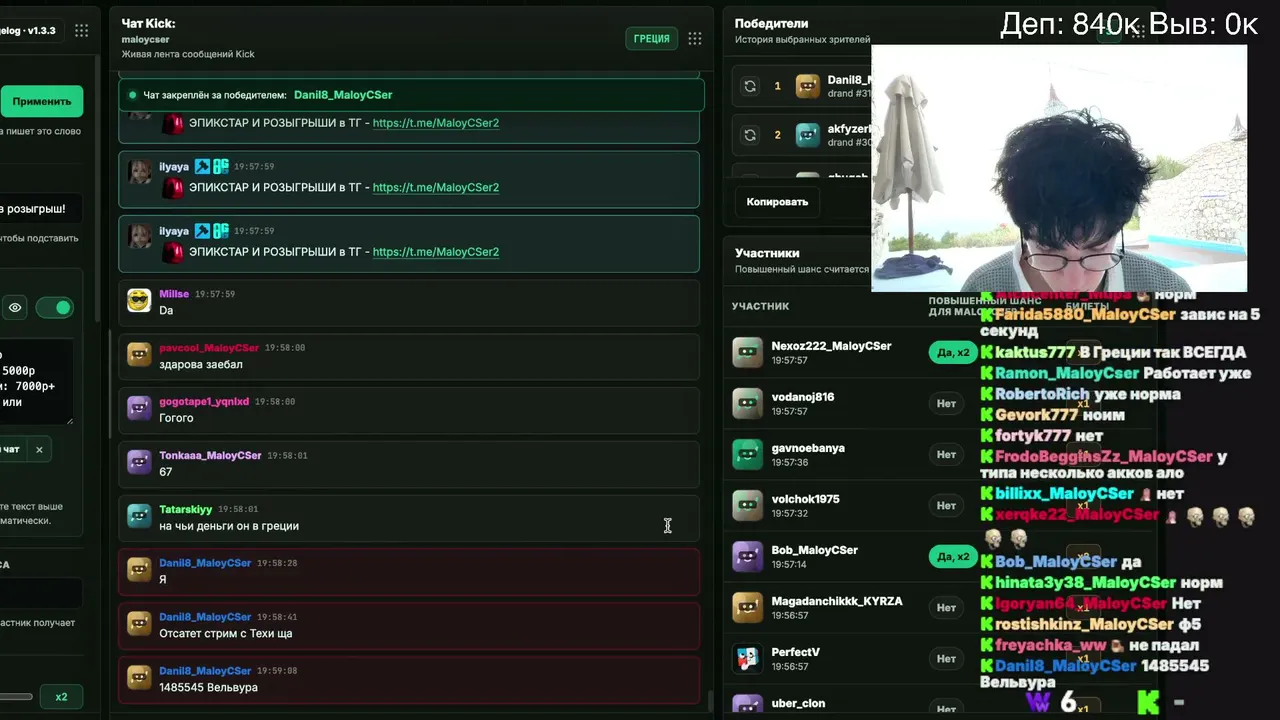Toggle 'Нет' boost for Magadanchikkk_KYRZA
This screenshot has width=1280, height=720.
coord(946,607)
